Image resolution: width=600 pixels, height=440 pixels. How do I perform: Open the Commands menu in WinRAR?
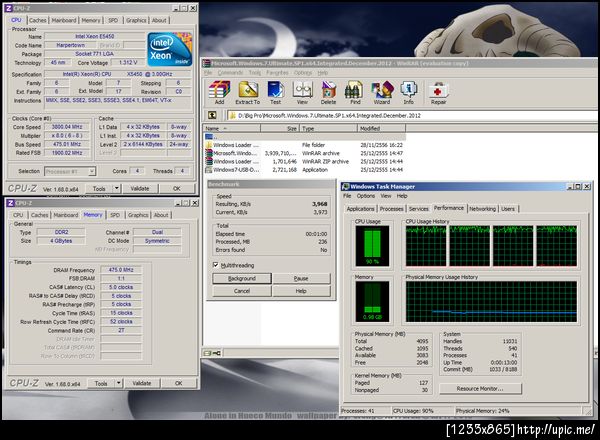coord(231,72)
